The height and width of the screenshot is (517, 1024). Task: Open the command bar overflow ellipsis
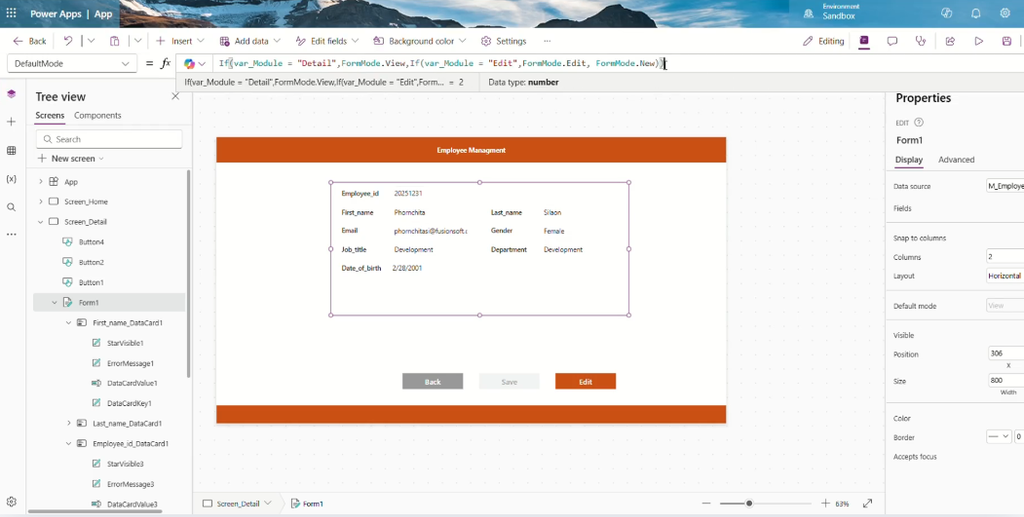pos(547,40)
